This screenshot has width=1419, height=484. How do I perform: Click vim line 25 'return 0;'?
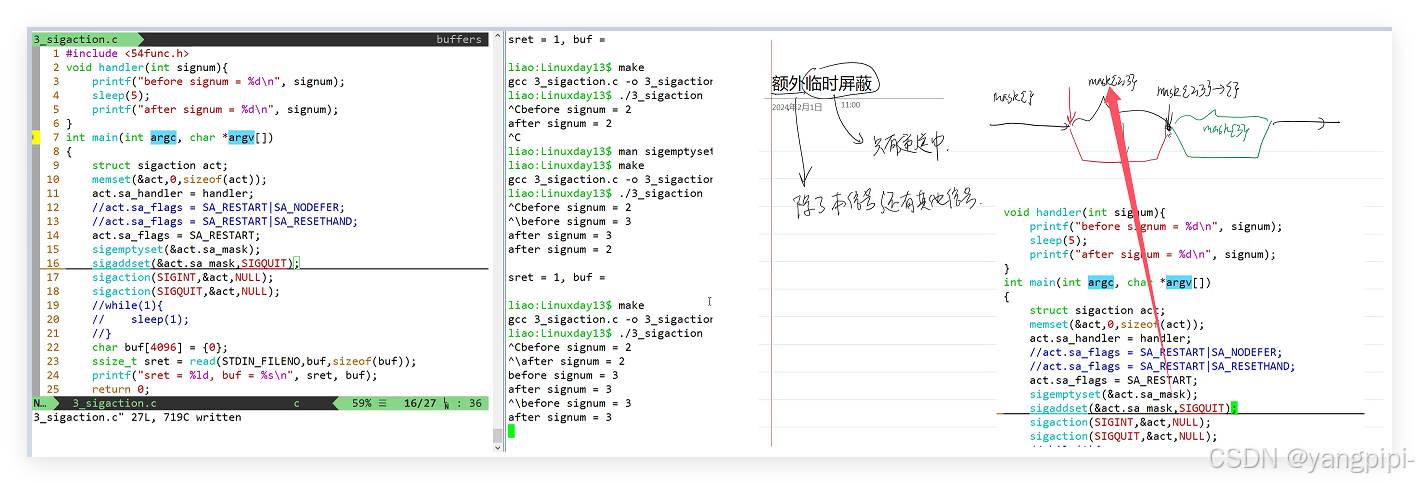pyautogui.click(x=121, y=390)
